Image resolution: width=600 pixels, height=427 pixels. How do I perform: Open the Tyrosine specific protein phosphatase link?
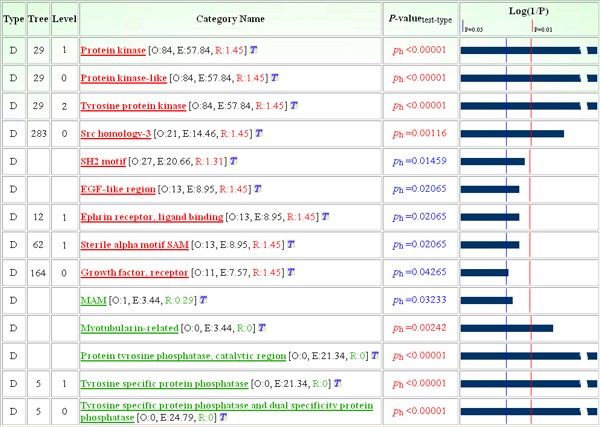tap(164, 383)
